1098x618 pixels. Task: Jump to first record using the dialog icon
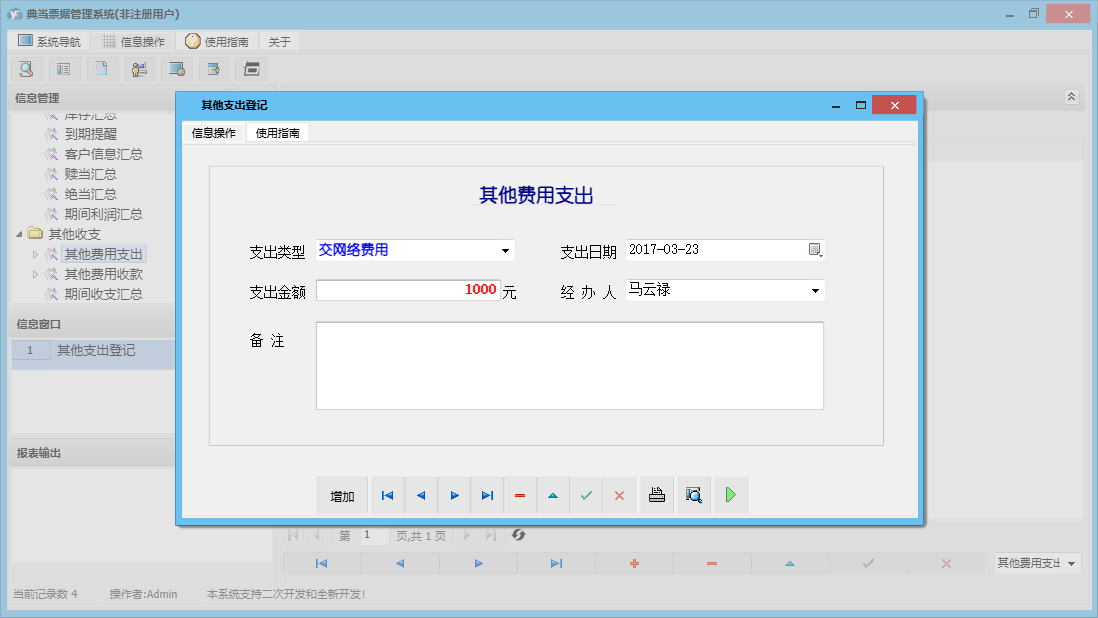coord(387,495)
